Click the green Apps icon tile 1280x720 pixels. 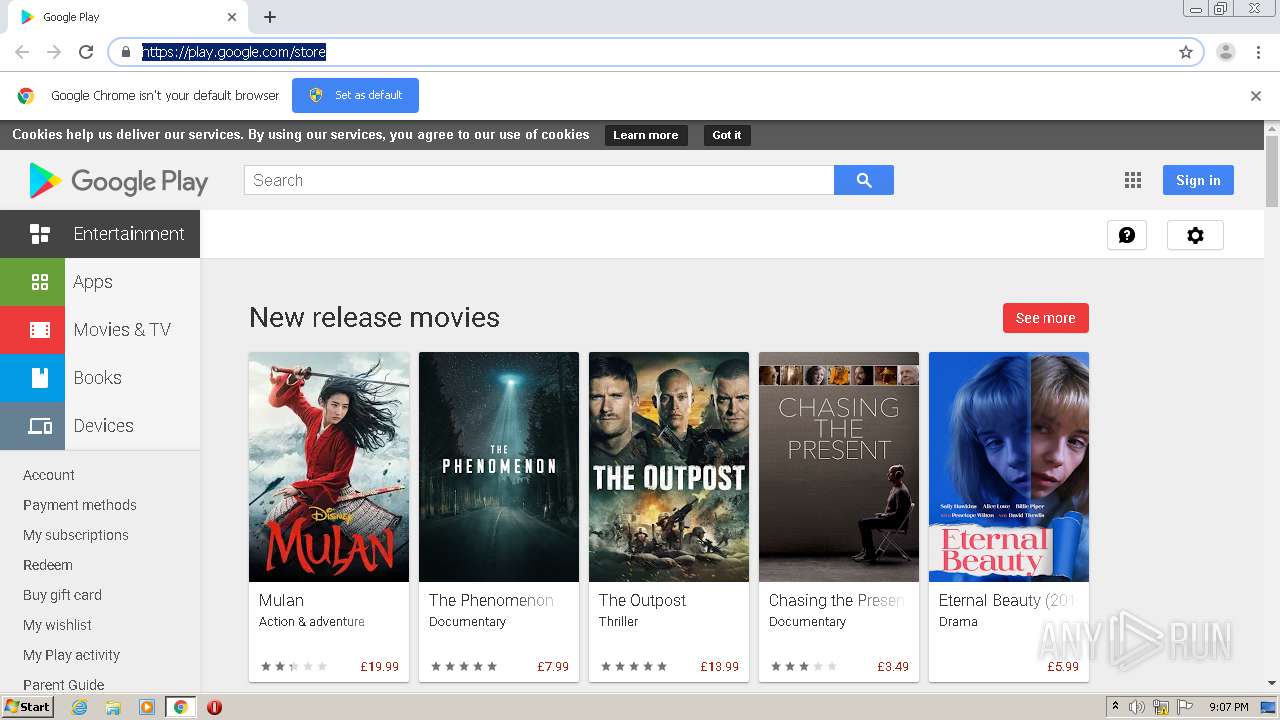32,282
